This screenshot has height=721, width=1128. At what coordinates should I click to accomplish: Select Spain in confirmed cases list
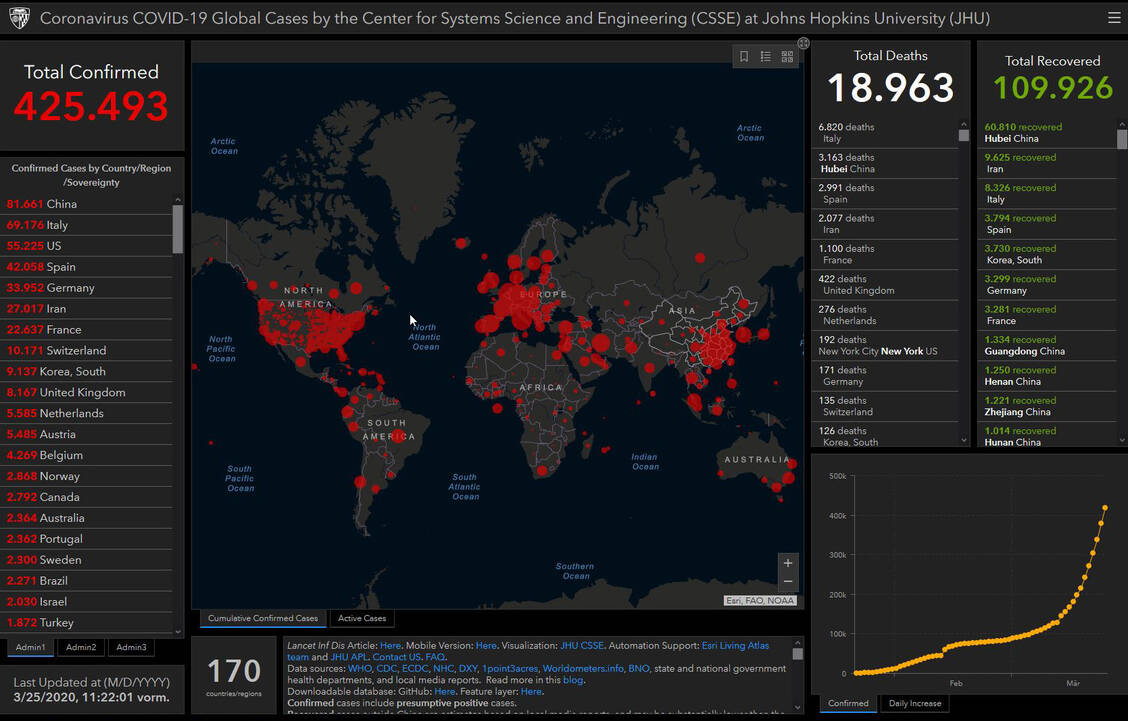pos(87,267)
